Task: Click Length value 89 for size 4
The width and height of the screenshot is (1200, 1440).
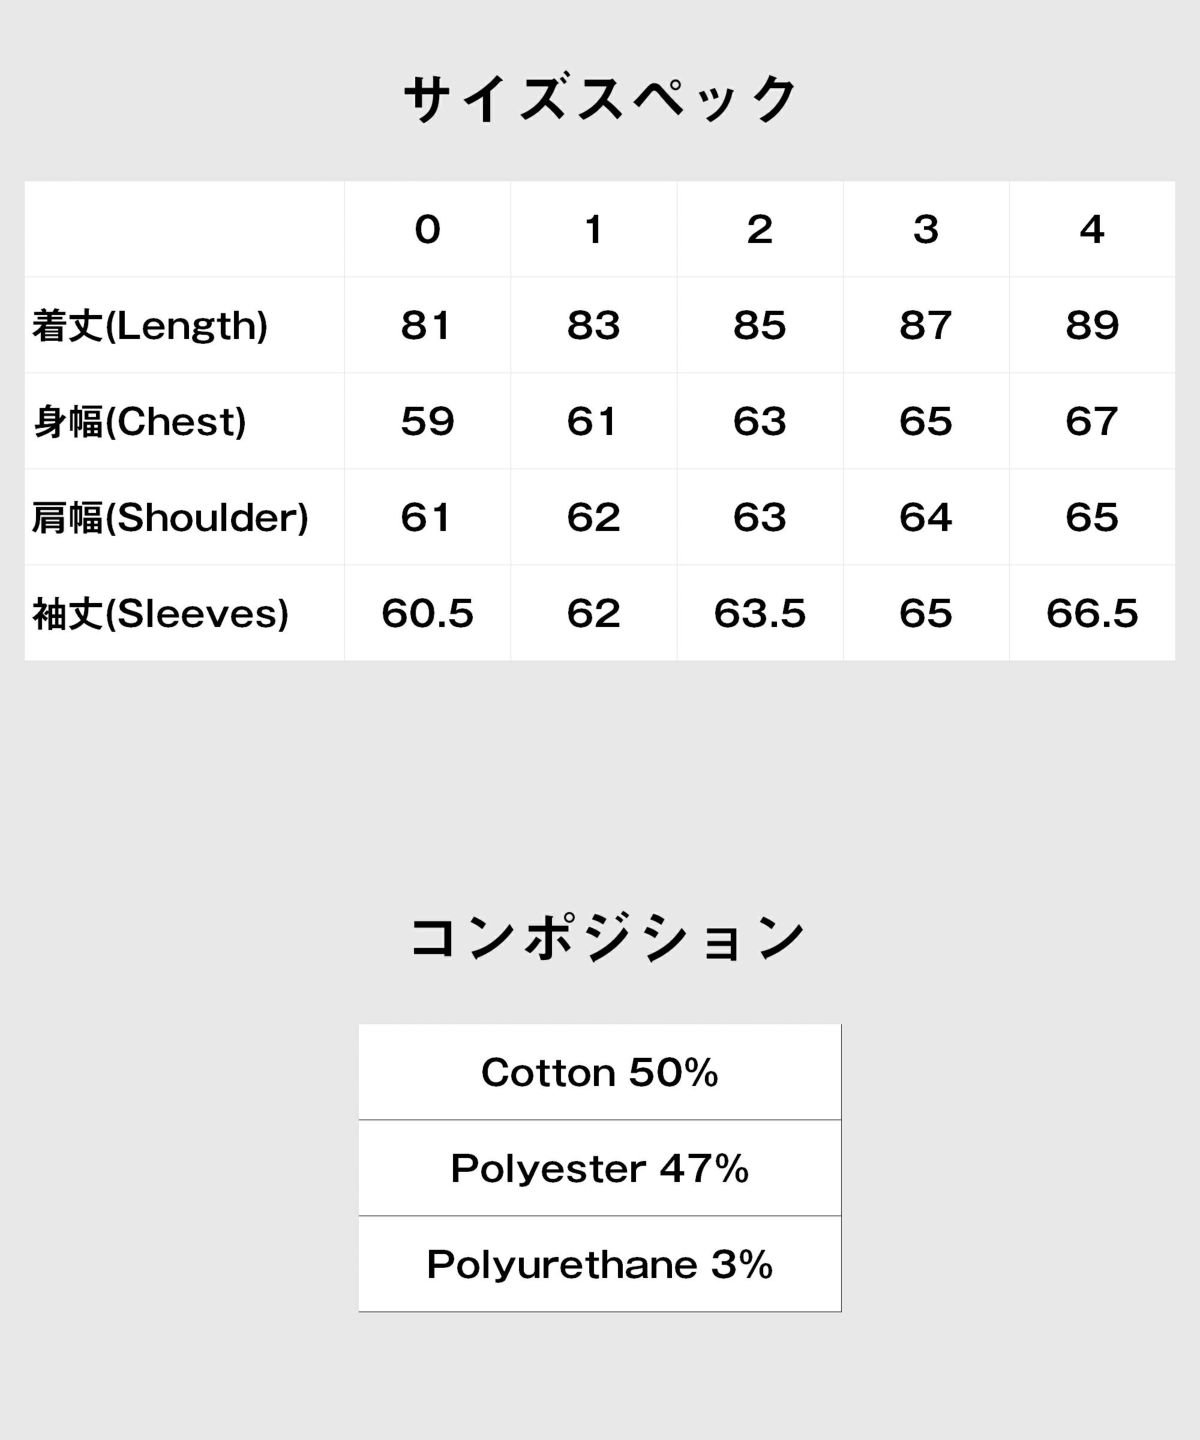Action: pos(1092,325)
